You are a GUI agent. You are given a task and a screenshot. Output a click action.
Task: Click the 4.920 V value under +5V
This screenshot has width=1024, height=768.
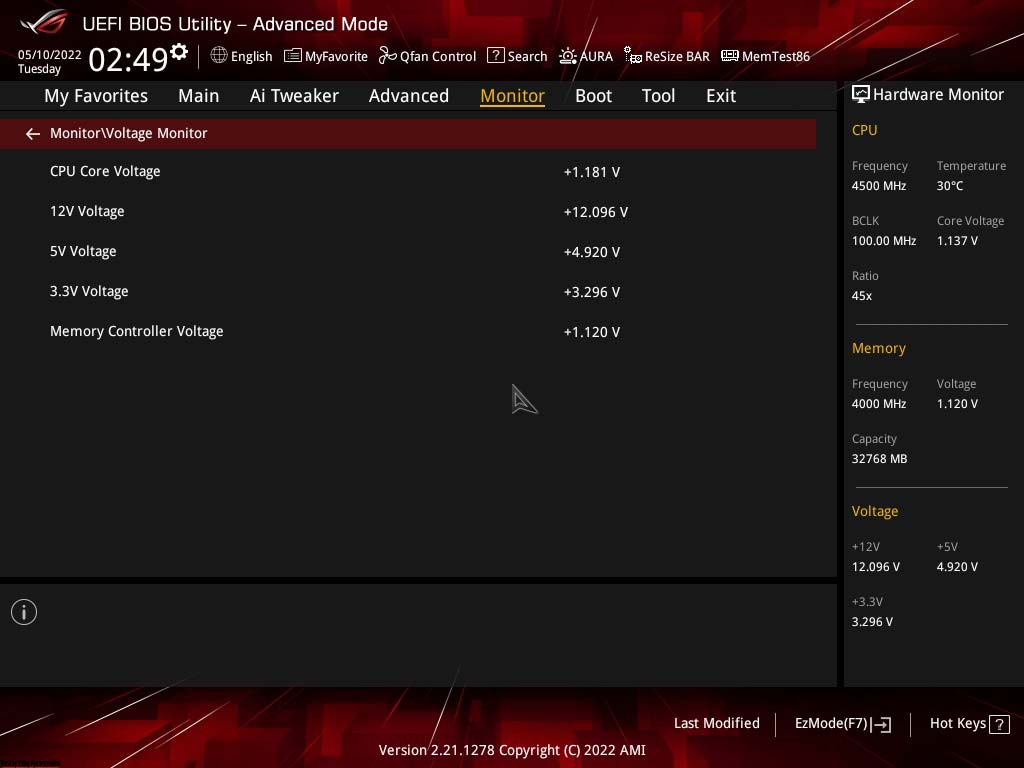tap(957, 567)
